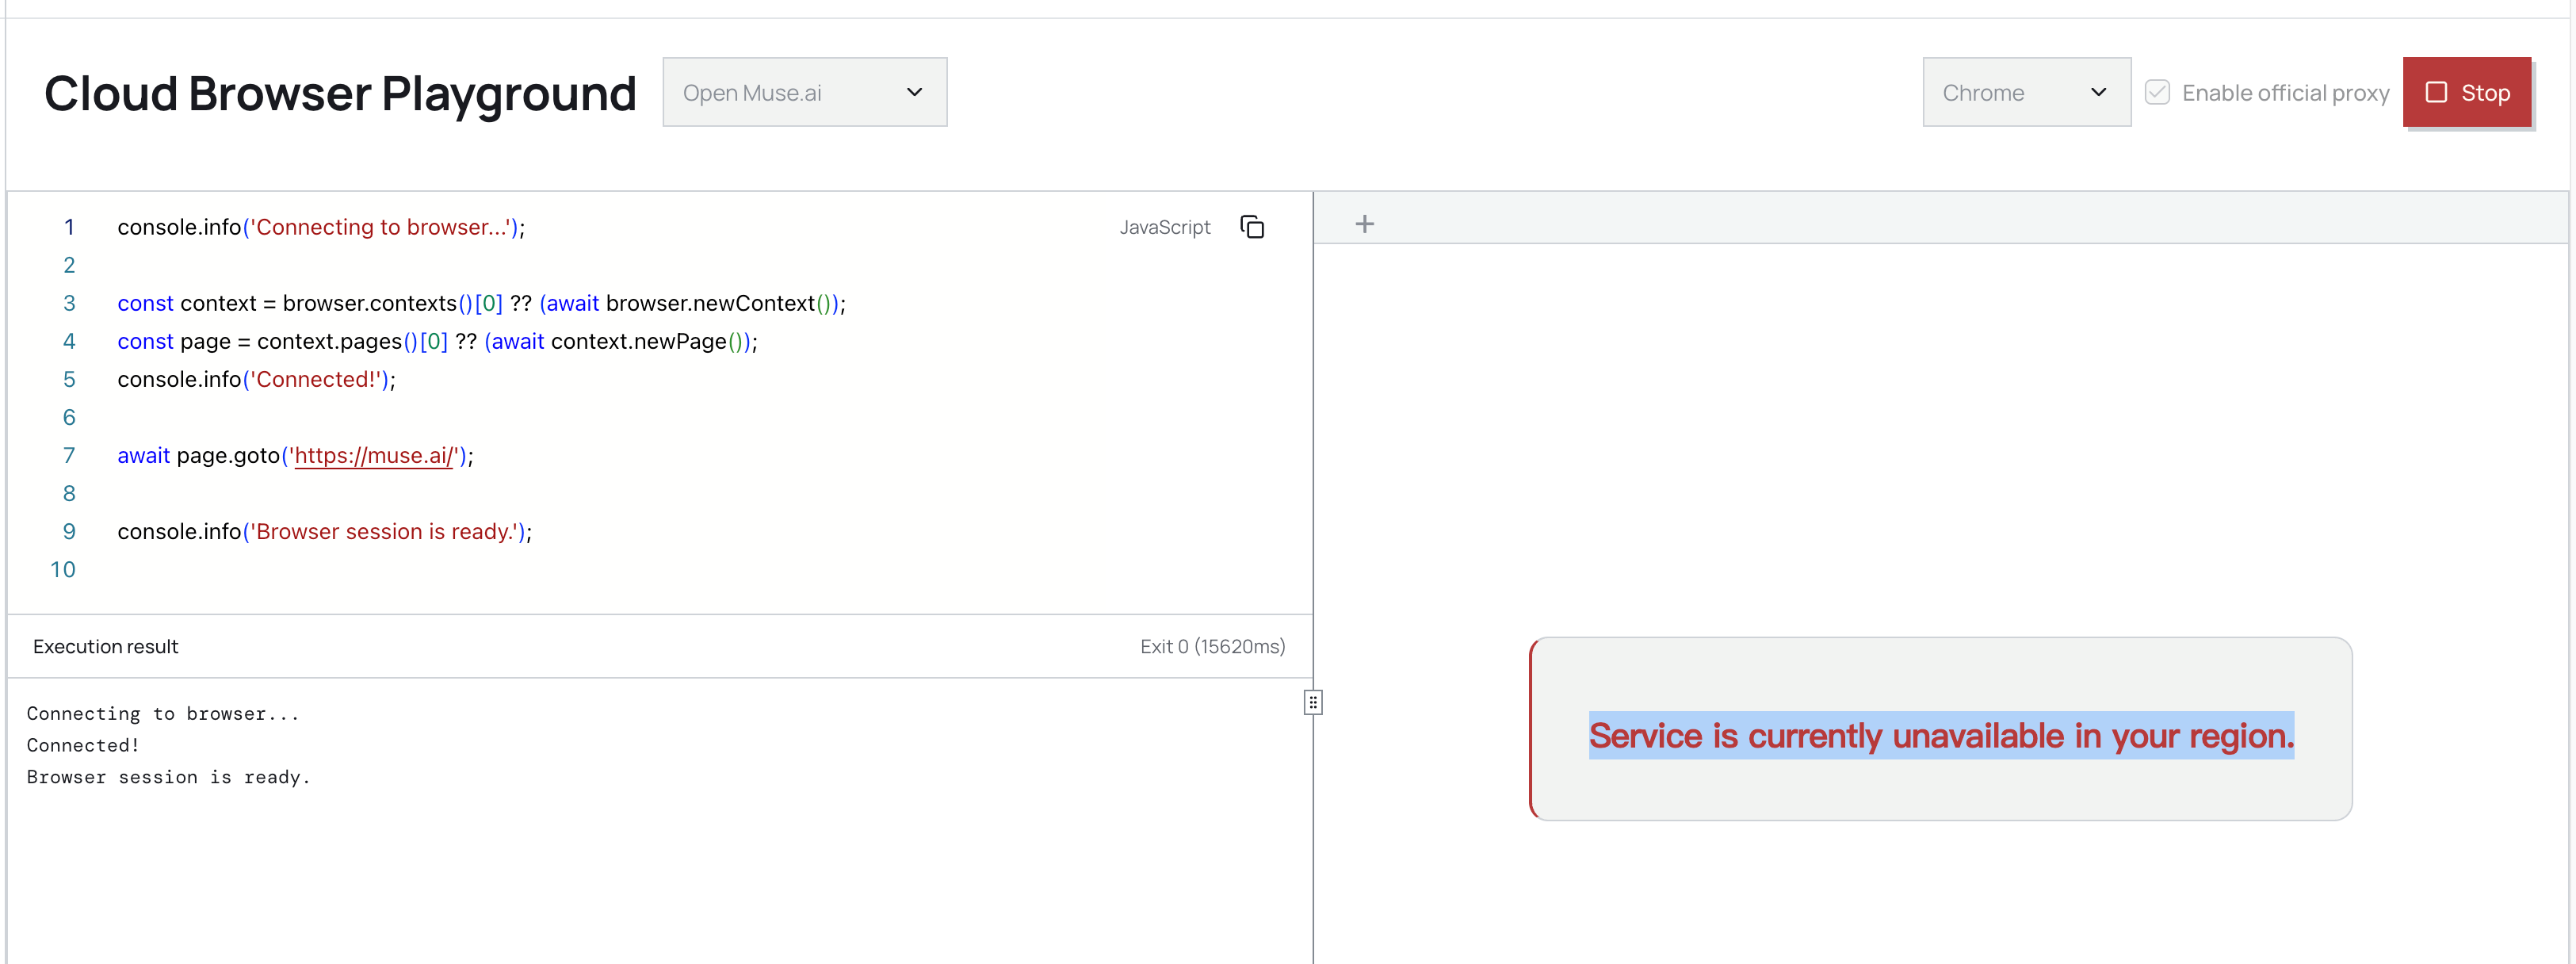Screen dimensions: 2576x964
Task: Click the 'Connected!' output line
Action: tap(83, 745)
